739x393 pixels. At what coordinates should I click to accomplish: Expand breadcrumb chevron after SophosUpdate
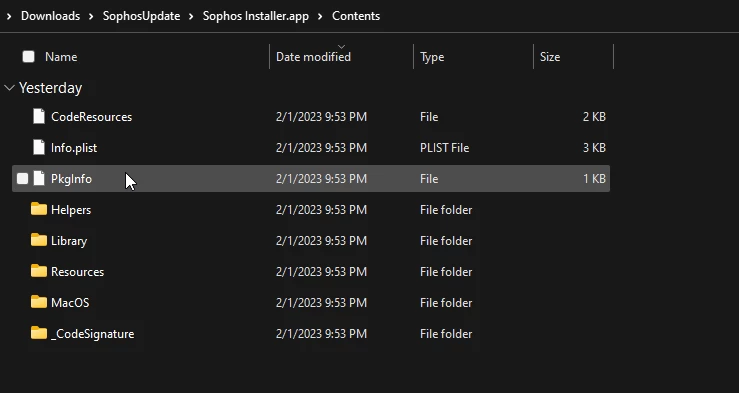[x=191, y=16]
